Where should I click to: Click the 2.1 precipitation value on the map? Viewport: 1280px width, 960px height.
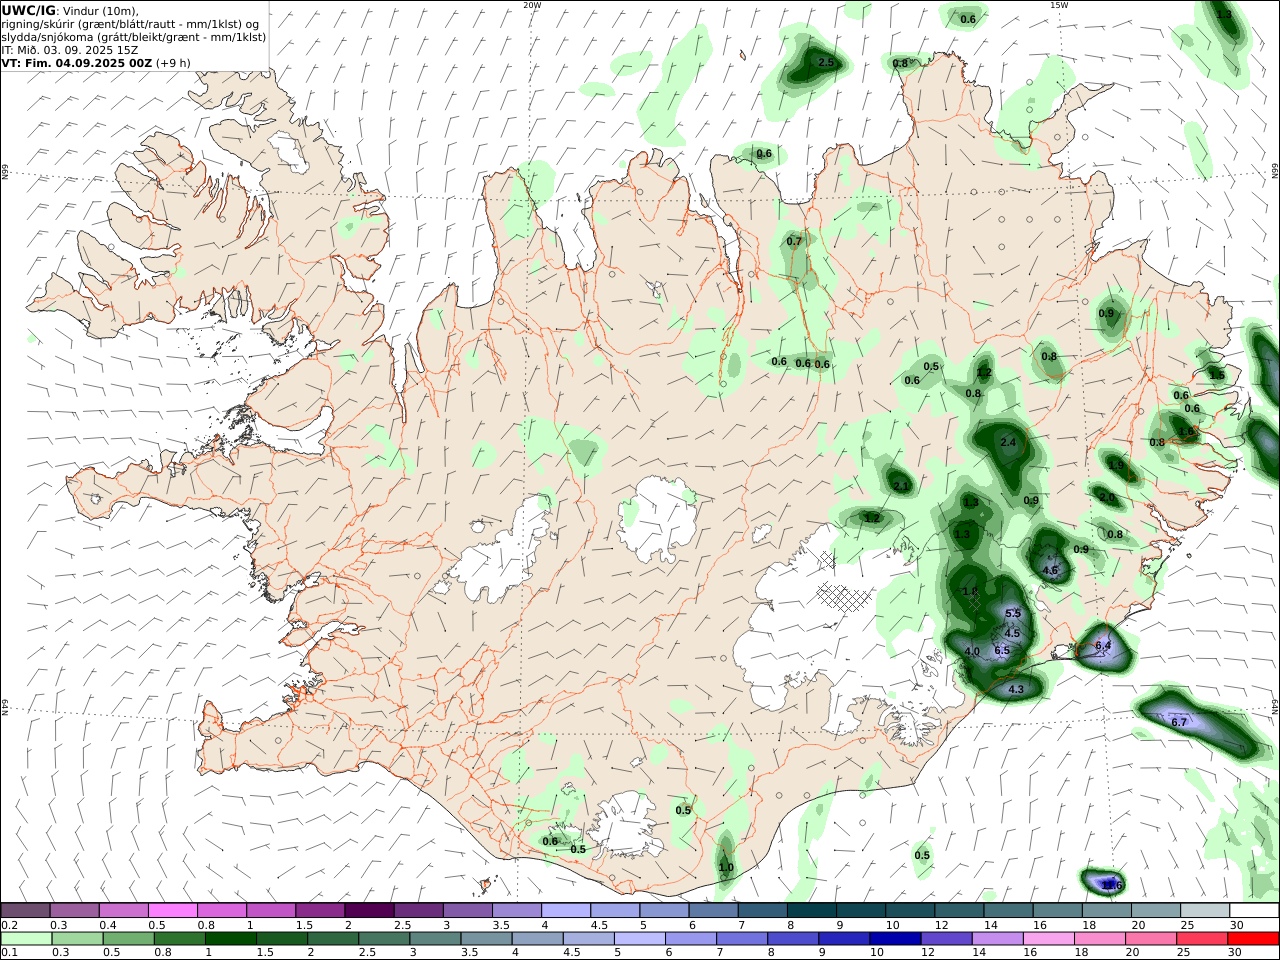coord(901,486)
